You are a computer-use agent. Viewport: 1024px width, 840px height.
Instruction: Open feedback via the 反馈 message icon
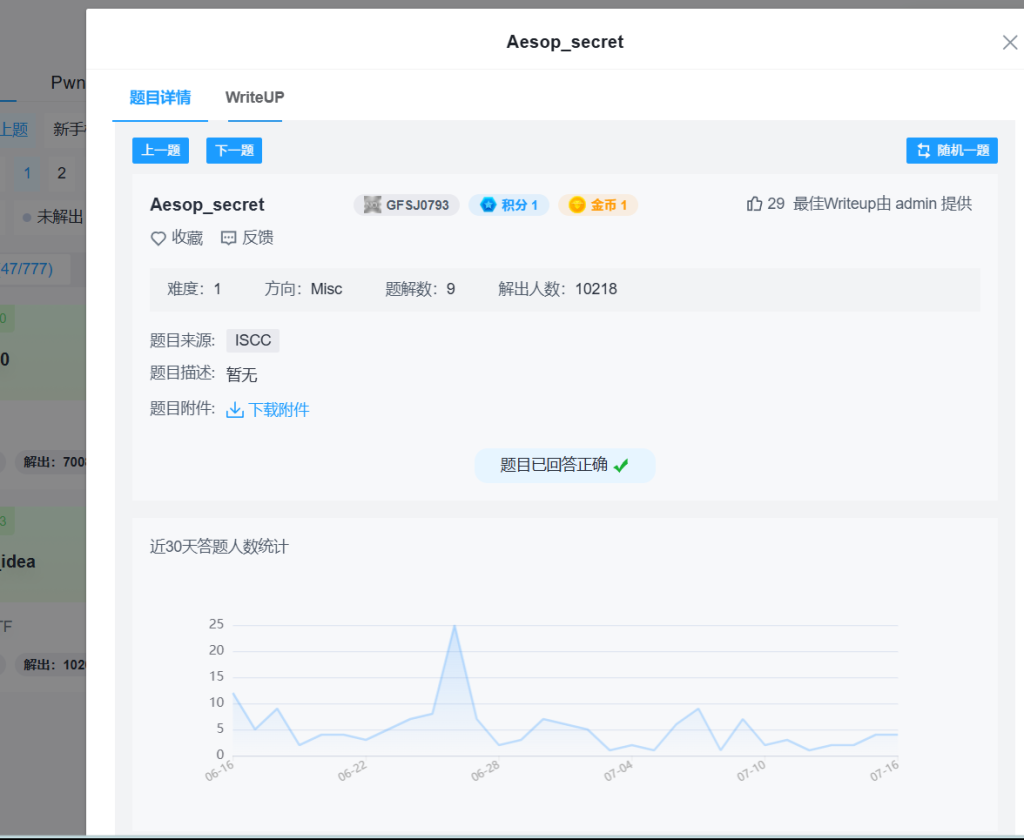coord(228,238)
